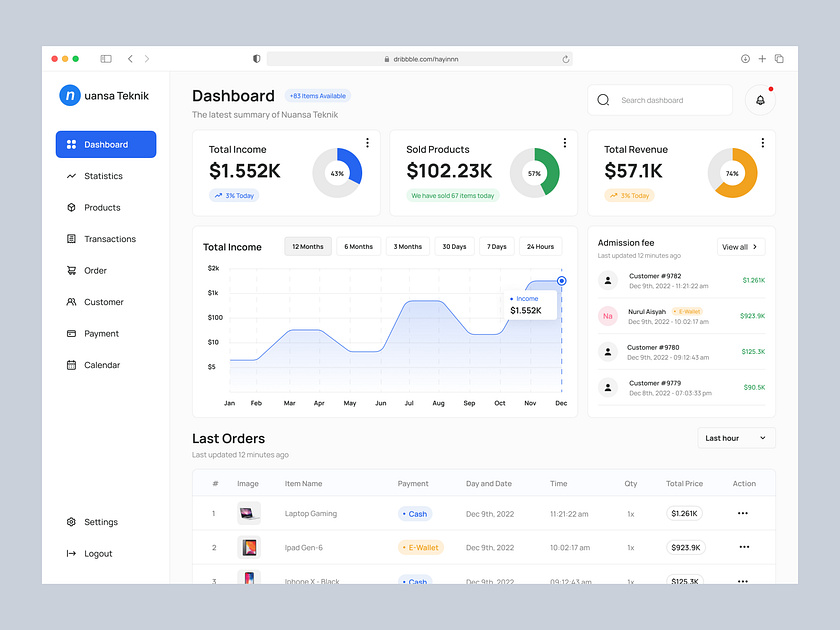The image size is (840, 630).
Task: Open the Calendar icon in sidebar
Action: coord(71,364)
